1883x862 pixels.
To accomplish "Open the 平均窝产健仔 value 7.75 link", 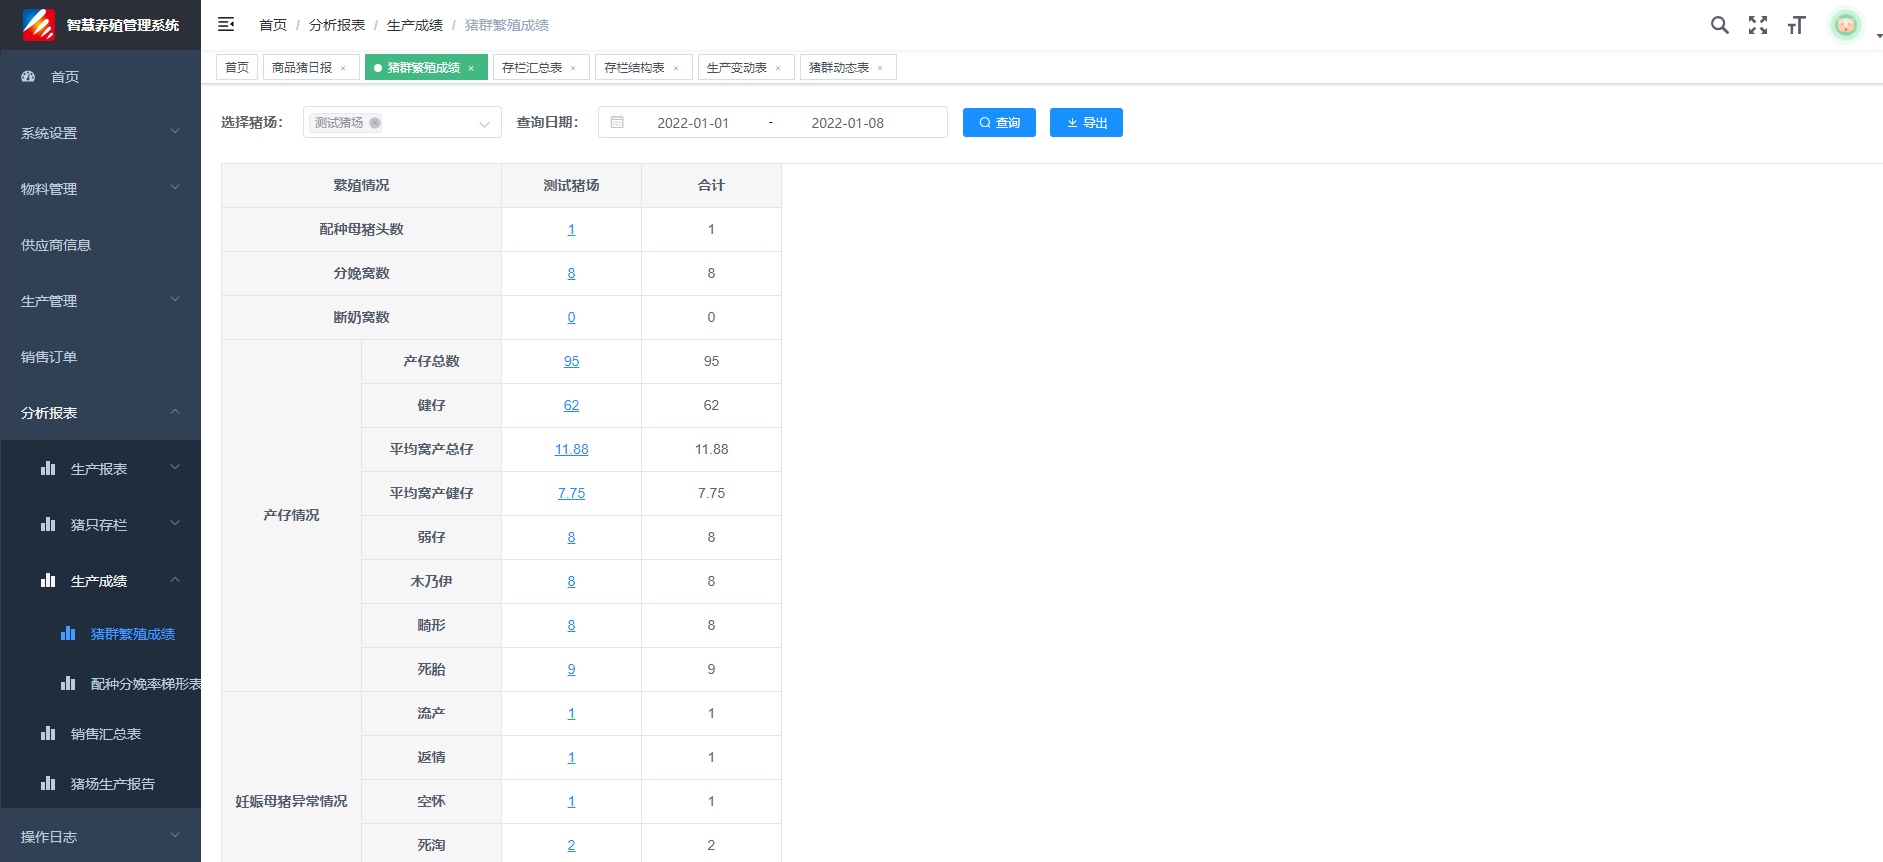I will [571, 493].
